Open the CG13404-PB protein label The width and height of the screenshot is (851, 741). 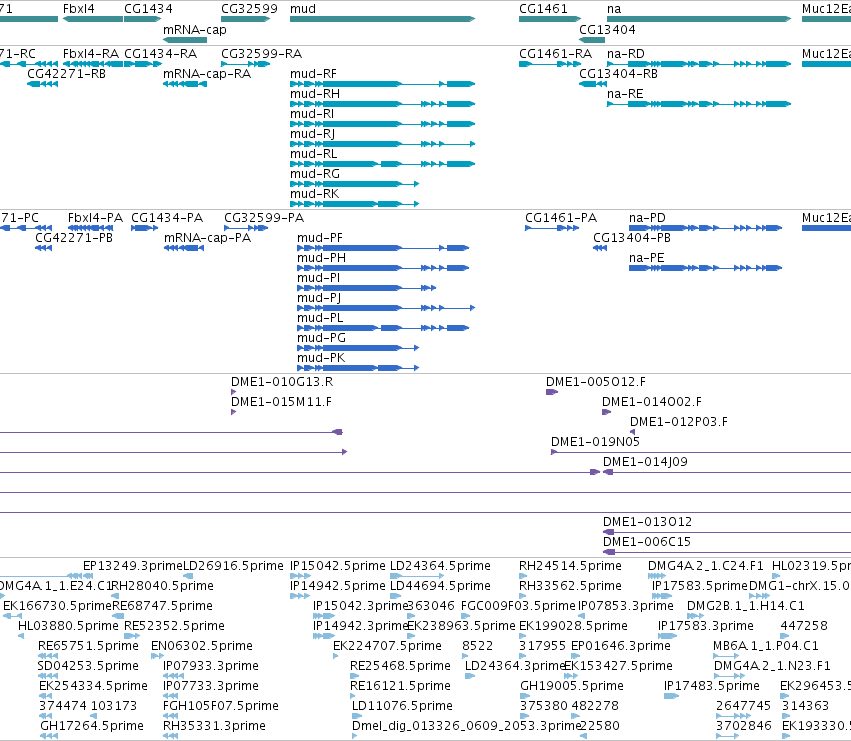point(632,238)
